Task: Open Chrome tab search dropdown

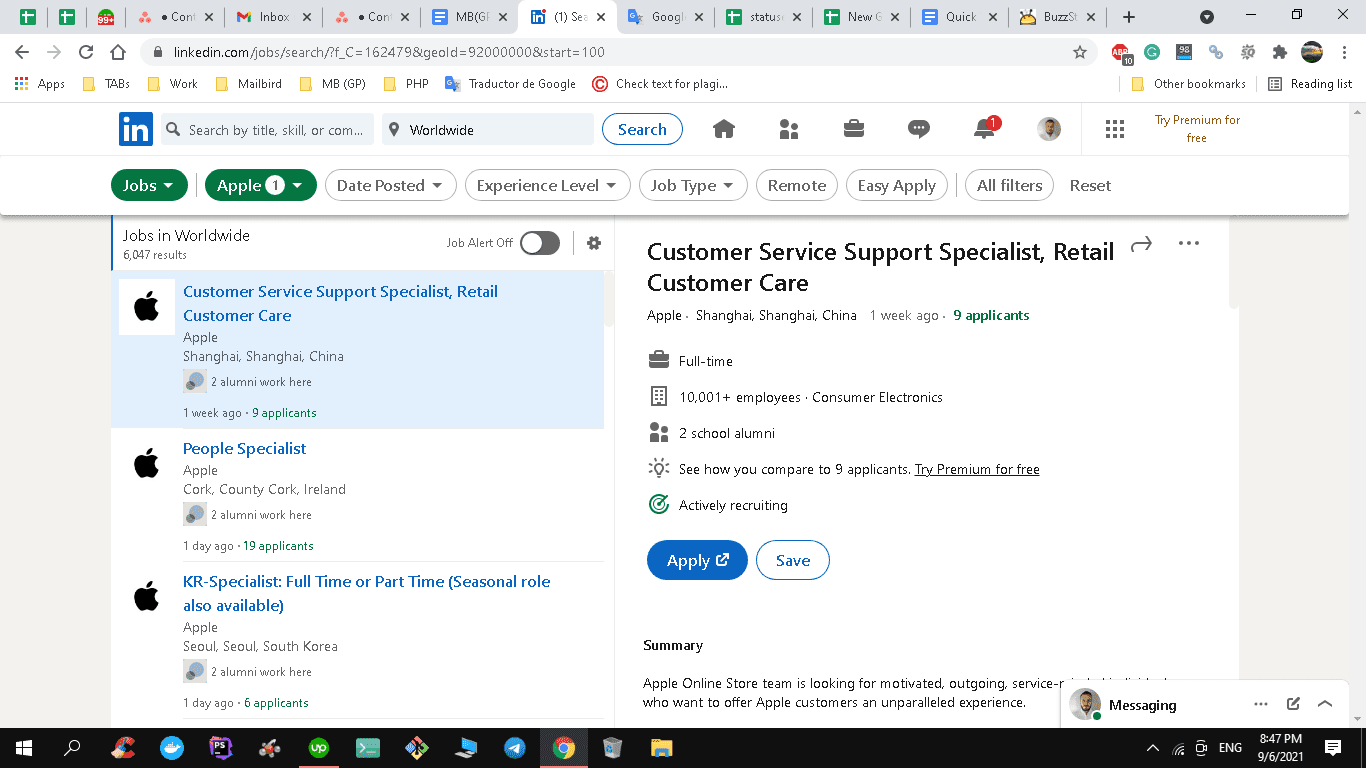Action: click(x=1207, y=17)
